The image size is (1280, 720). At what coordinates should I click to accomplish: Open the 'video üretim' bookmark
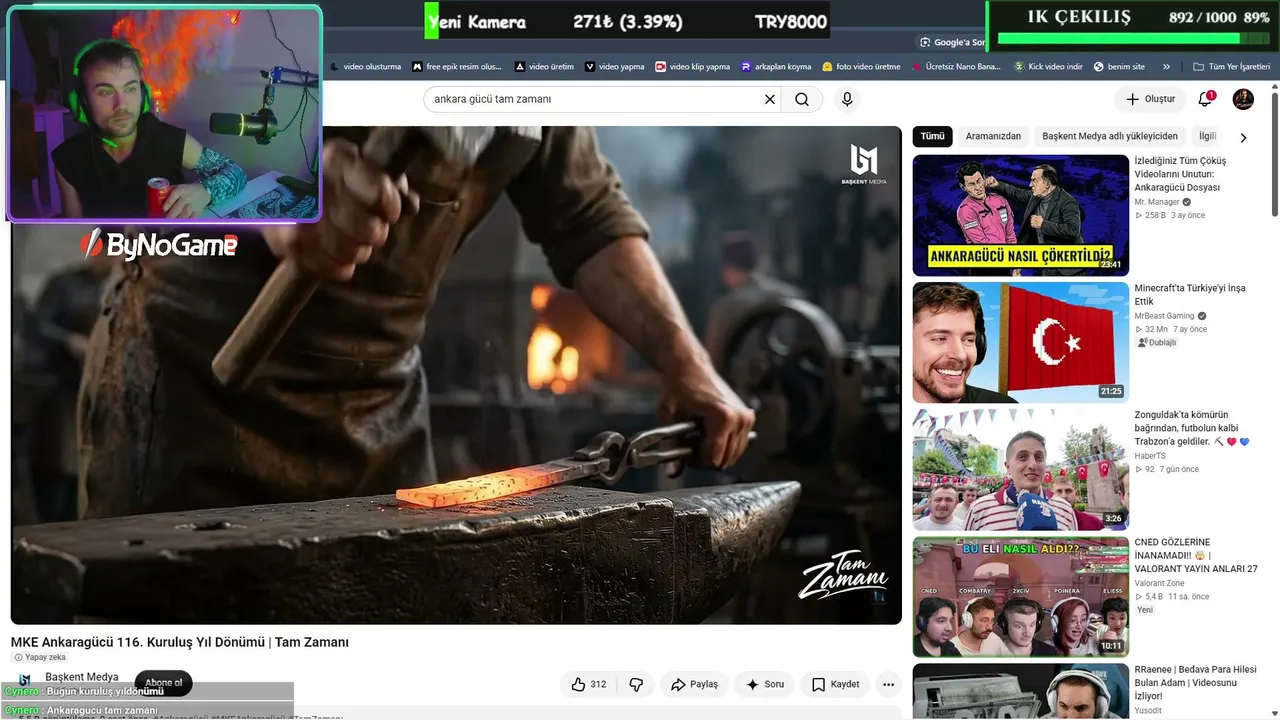tap(544, 67)
